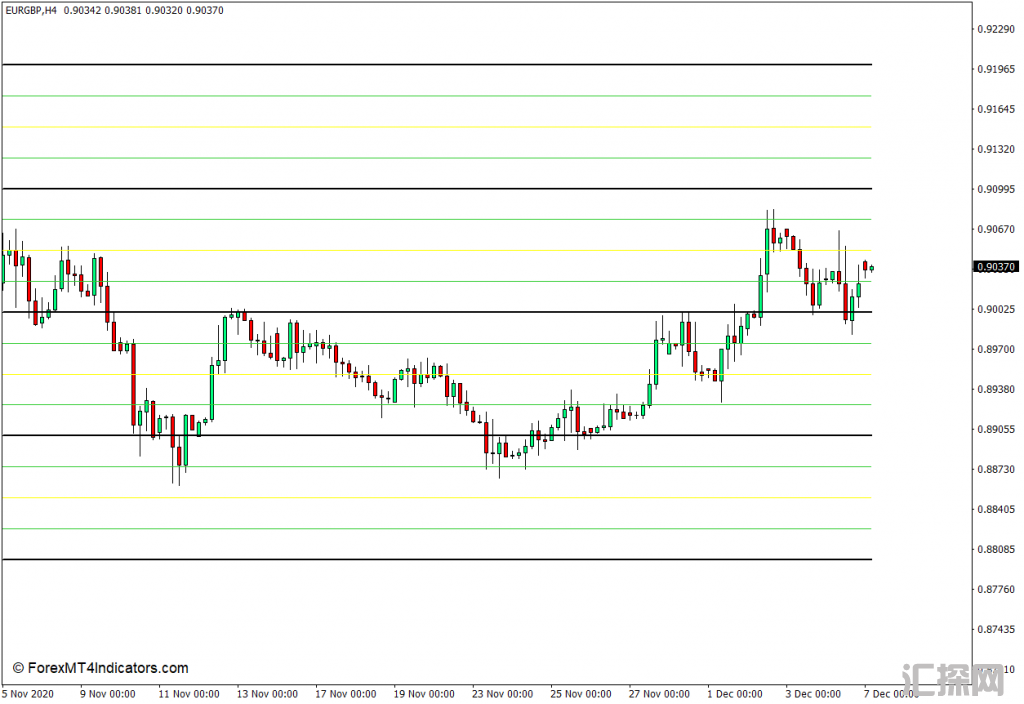Click the 27 Nov 00:00 date label

point(660,693)
